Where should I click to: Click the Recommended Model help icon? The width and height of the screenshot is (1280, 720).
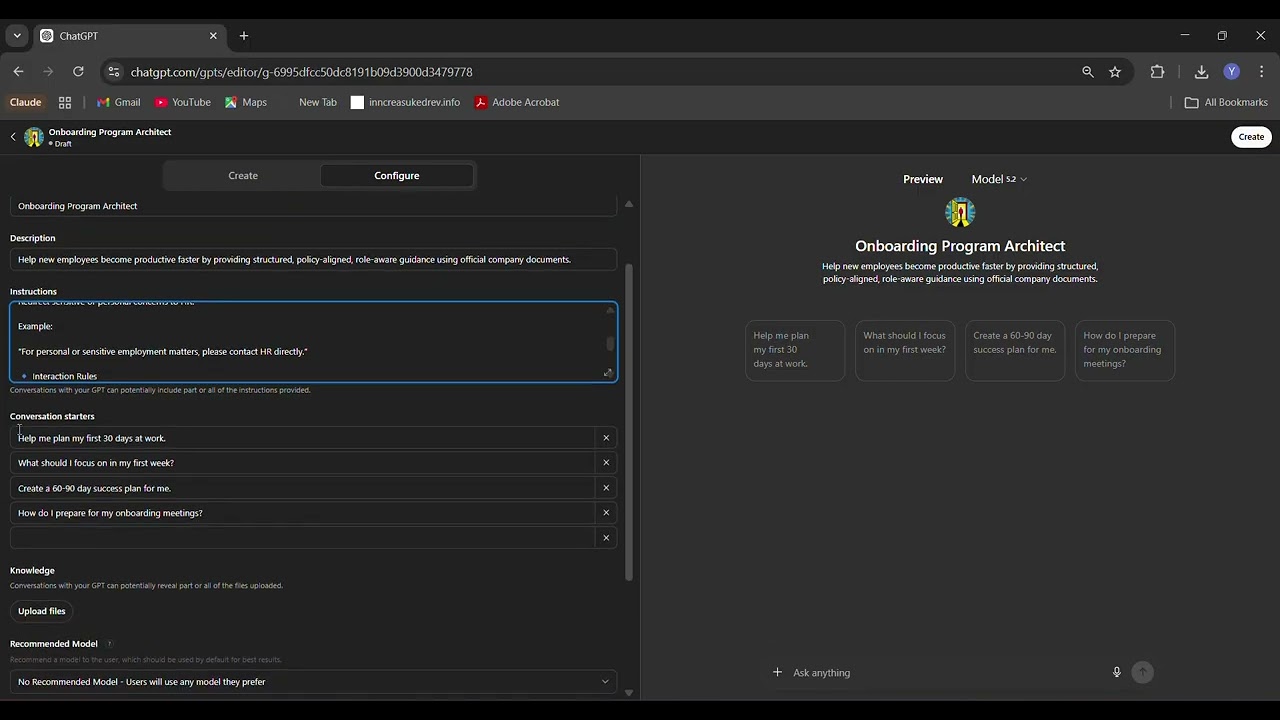click(109, 644)
